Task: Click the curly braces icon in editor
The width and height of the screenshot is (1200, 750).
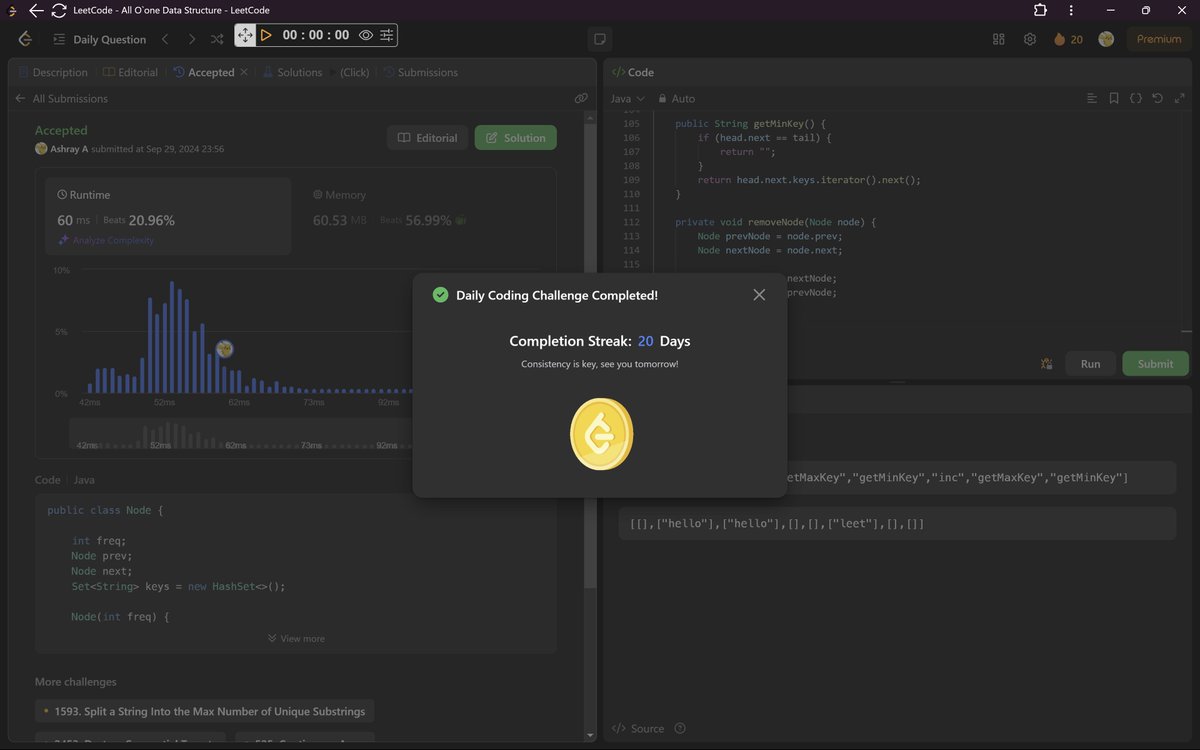Action: click(1136, 99)
